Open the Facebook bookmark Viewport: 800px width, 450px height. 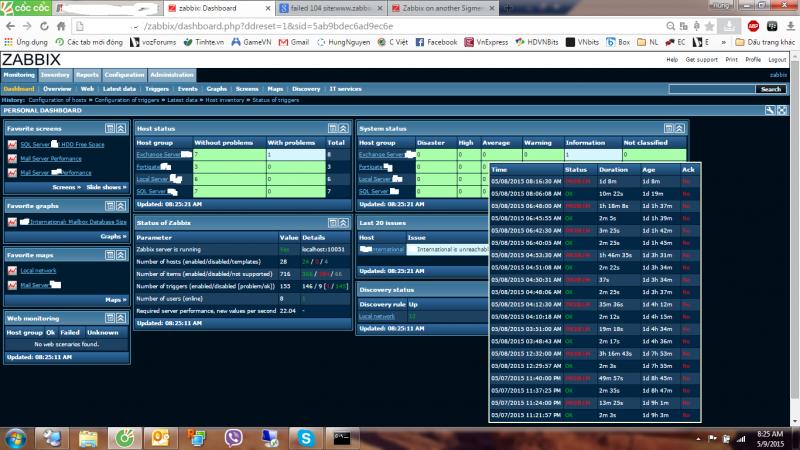click(x=437, y=42)
